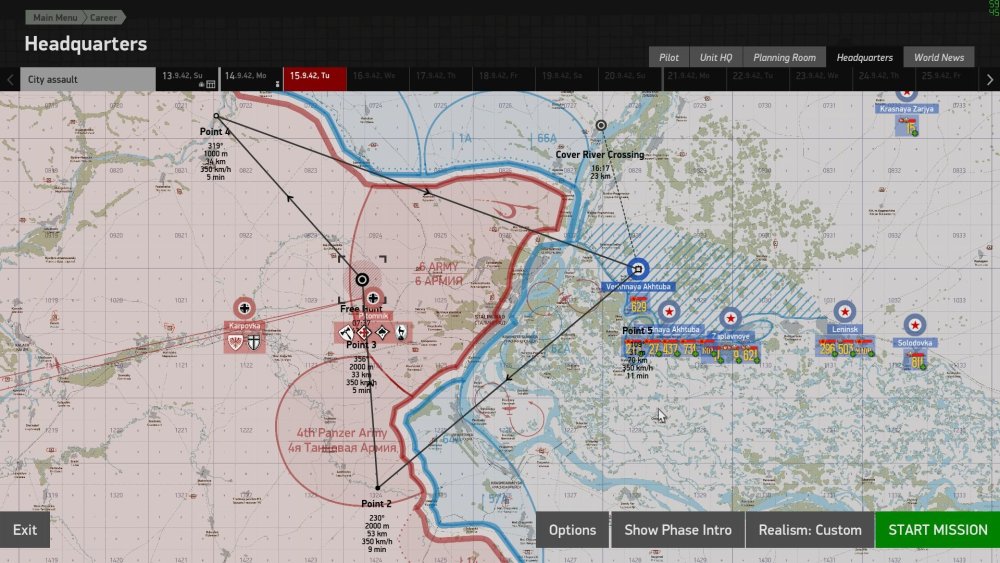Screen dimensions: 1000x563
Task: Click the 734 regiment badge
Action: [x=689, y=348]
